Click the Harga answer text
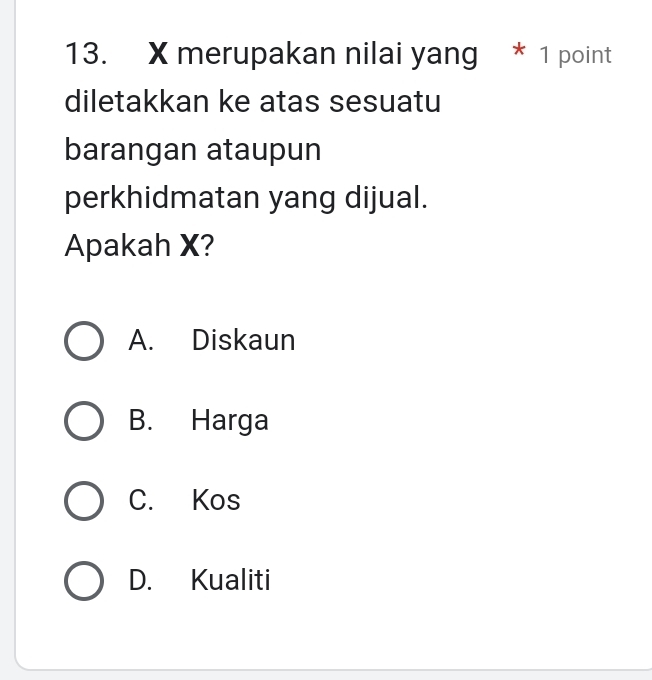This screenshot has width=652, height=680. pos(230,421)
